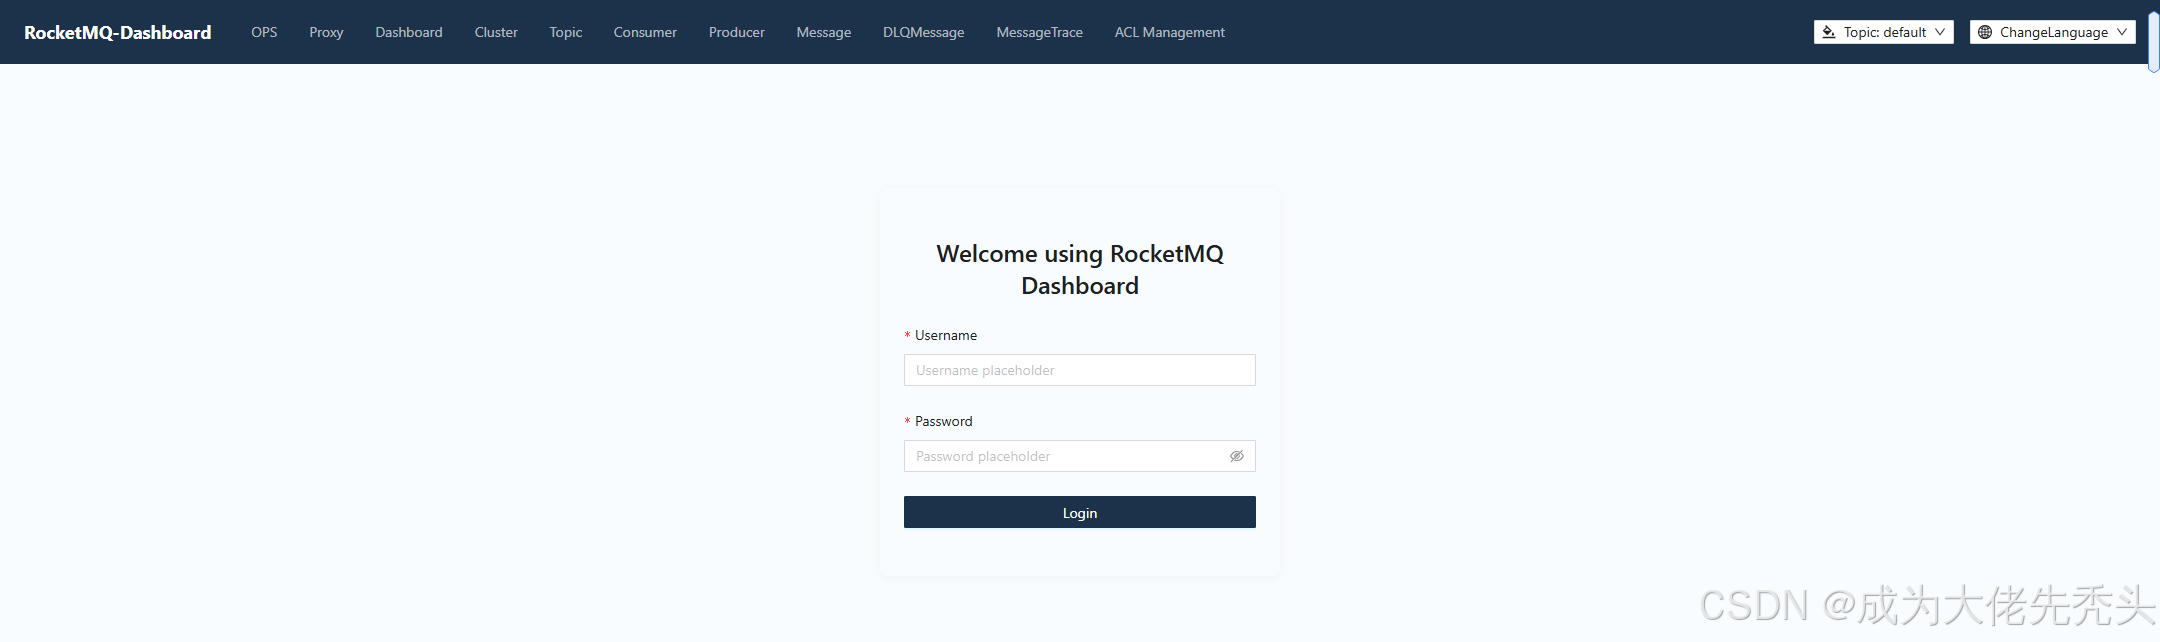Open the Consumer page

point(645,32)
